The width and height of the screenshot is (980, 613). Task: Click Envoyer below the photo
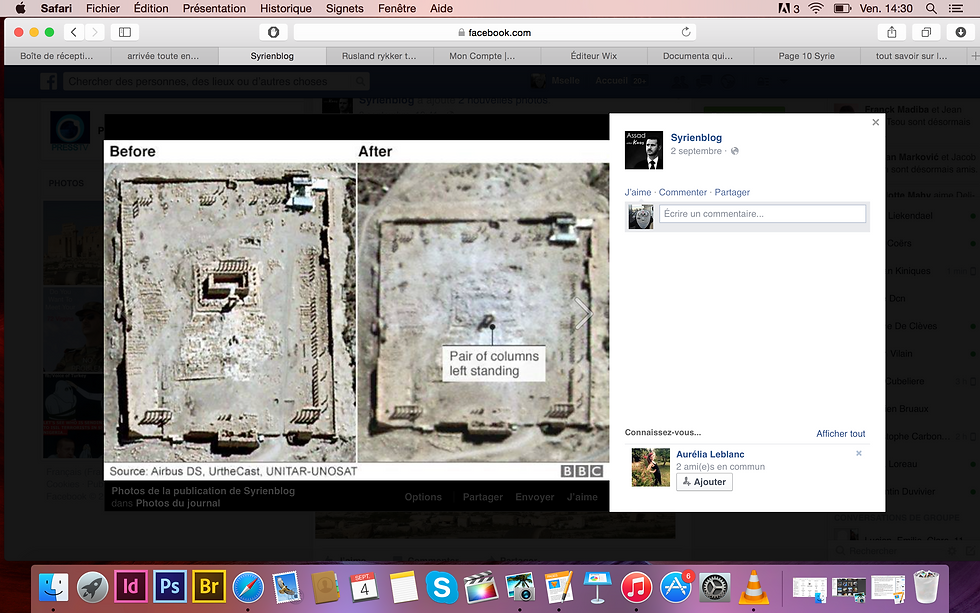pyautogui.click(x=534, y=497)
